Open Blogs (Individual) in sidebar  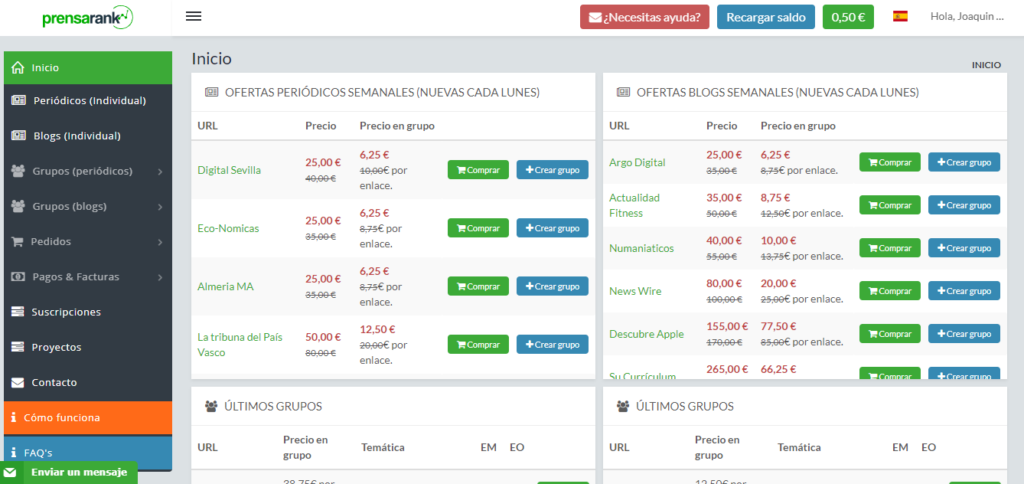point(76,136)
